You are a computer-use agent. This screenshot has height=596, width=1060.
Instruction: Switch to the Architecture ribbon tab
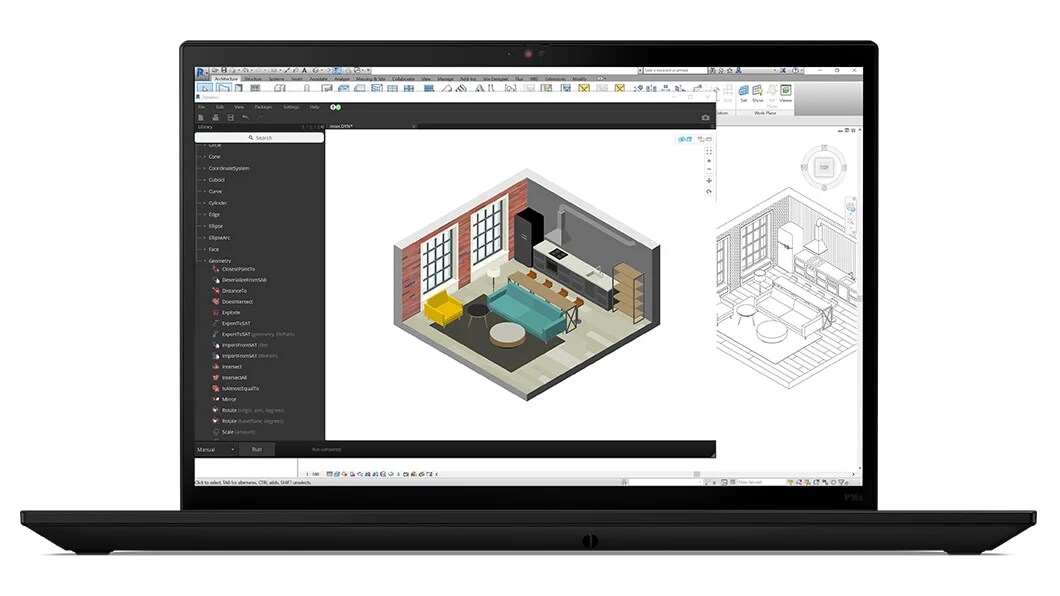point(226,78)
